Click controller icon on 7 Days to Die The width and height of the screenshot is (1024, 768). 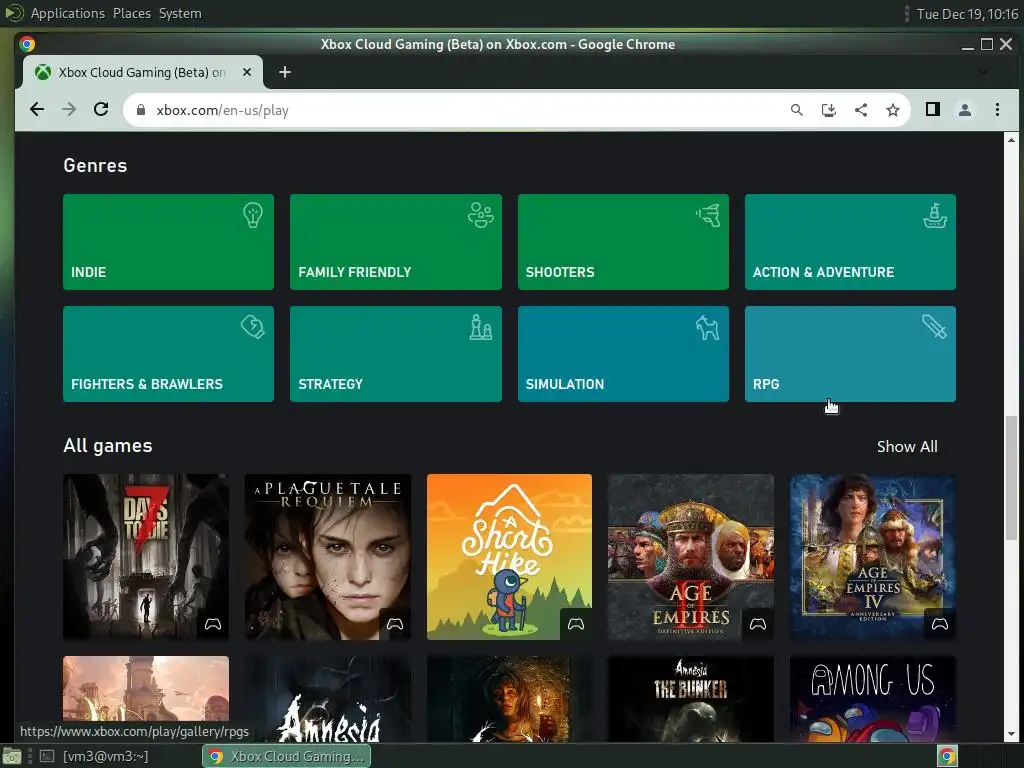point(213,624)
